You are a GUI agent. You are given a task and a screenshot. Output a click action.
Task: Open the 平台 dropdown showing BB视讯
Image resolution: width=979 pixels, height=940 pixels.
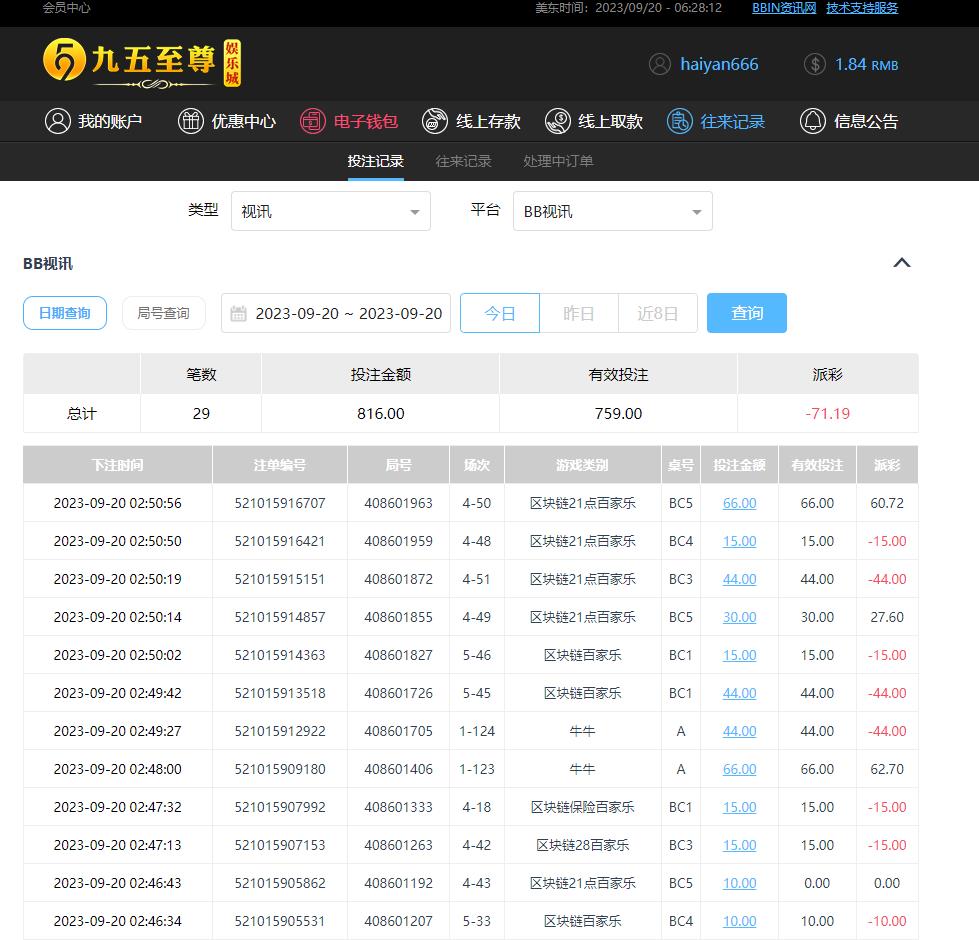[x=612, y=211]
